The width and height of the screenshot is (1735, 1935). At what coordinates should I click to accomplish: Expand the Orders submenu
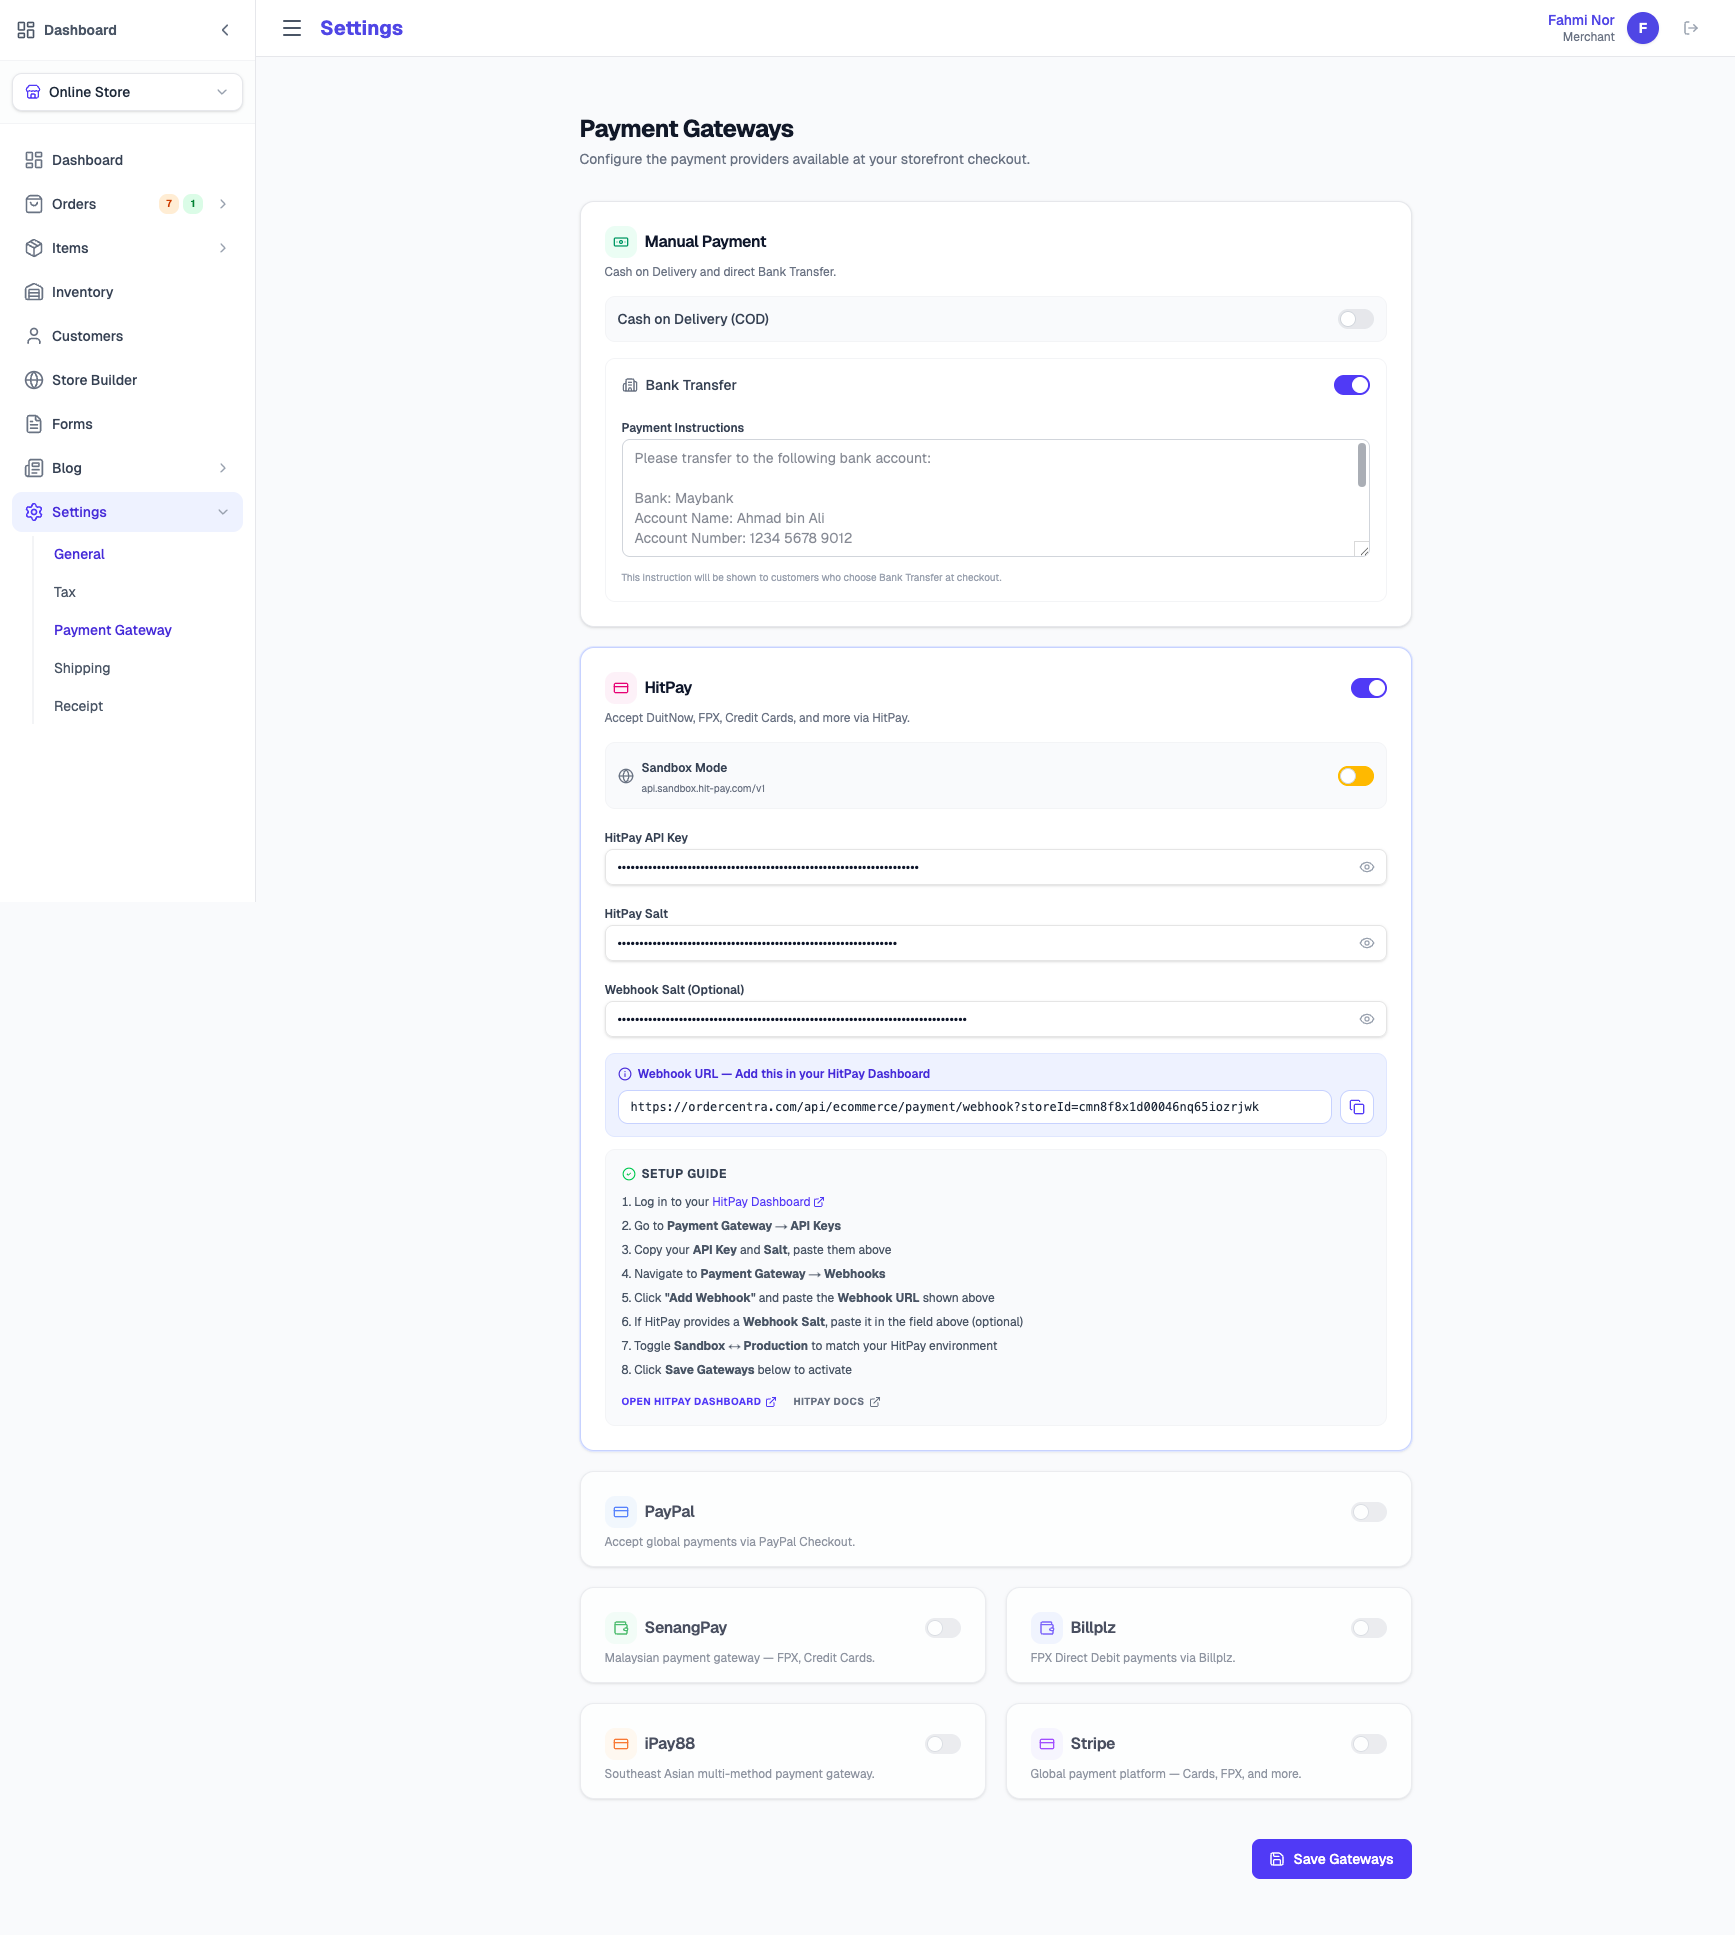coord(222,204)
